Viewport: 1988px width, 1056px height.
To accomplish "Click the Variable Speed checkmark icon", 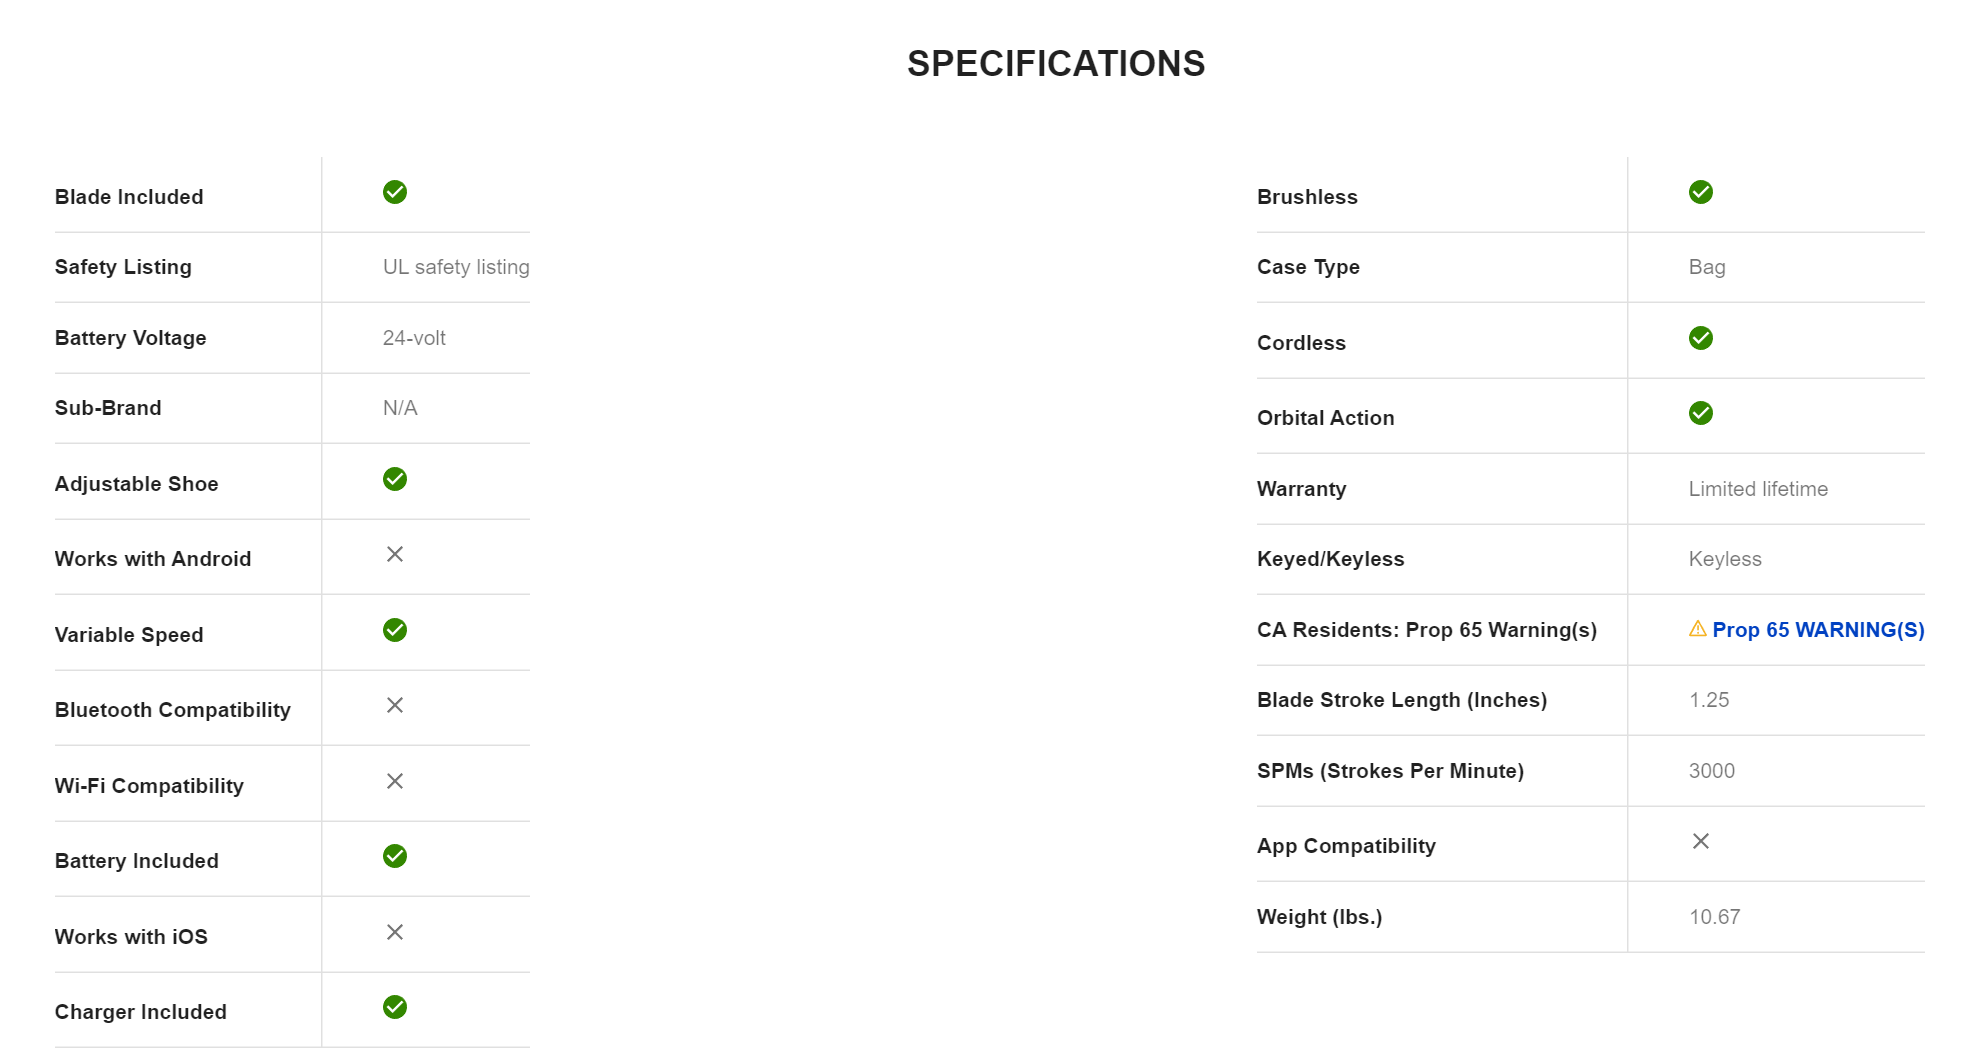I will pyautogui.click(x=395, y=630).
